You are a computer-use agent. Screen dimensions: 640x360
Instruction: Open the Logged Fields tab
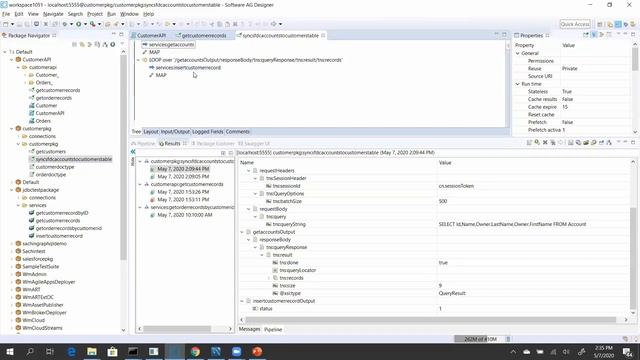[x=208, y=132]
